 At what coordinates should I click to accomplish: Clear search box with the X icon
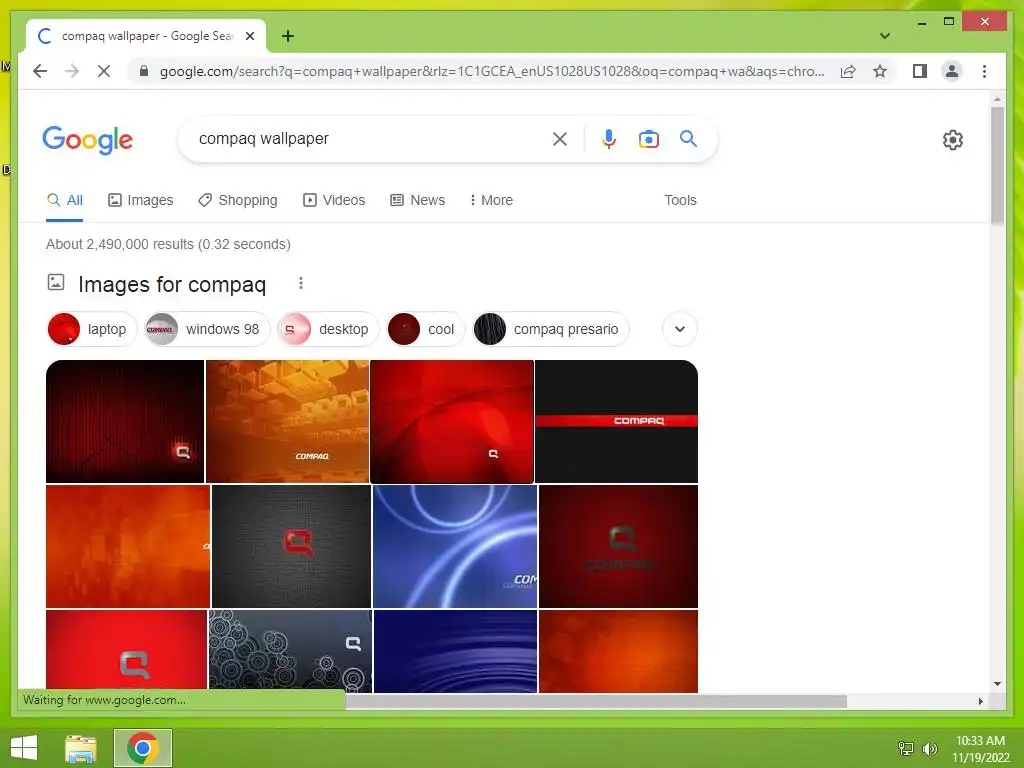[x=560, y=138]
